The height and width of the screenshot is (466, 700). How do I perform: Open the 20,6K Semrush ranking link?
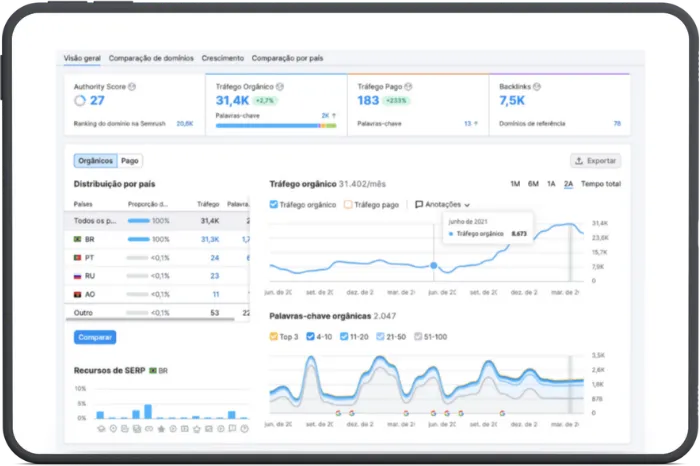point(185,124)
